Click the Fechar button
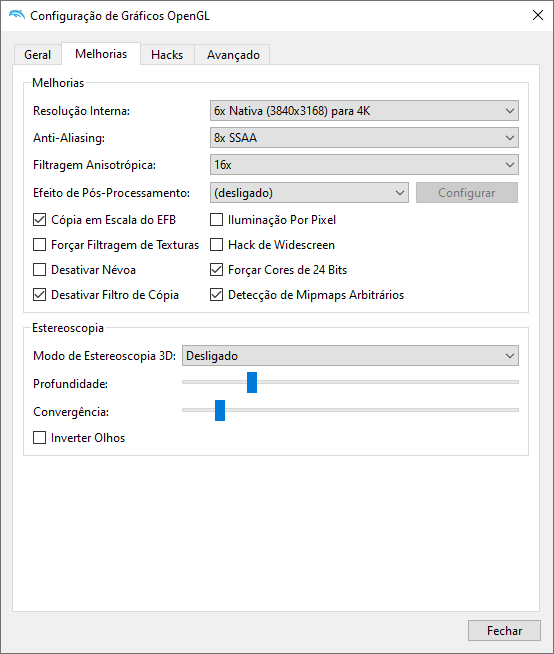554x654 pixels. (504, 631)
